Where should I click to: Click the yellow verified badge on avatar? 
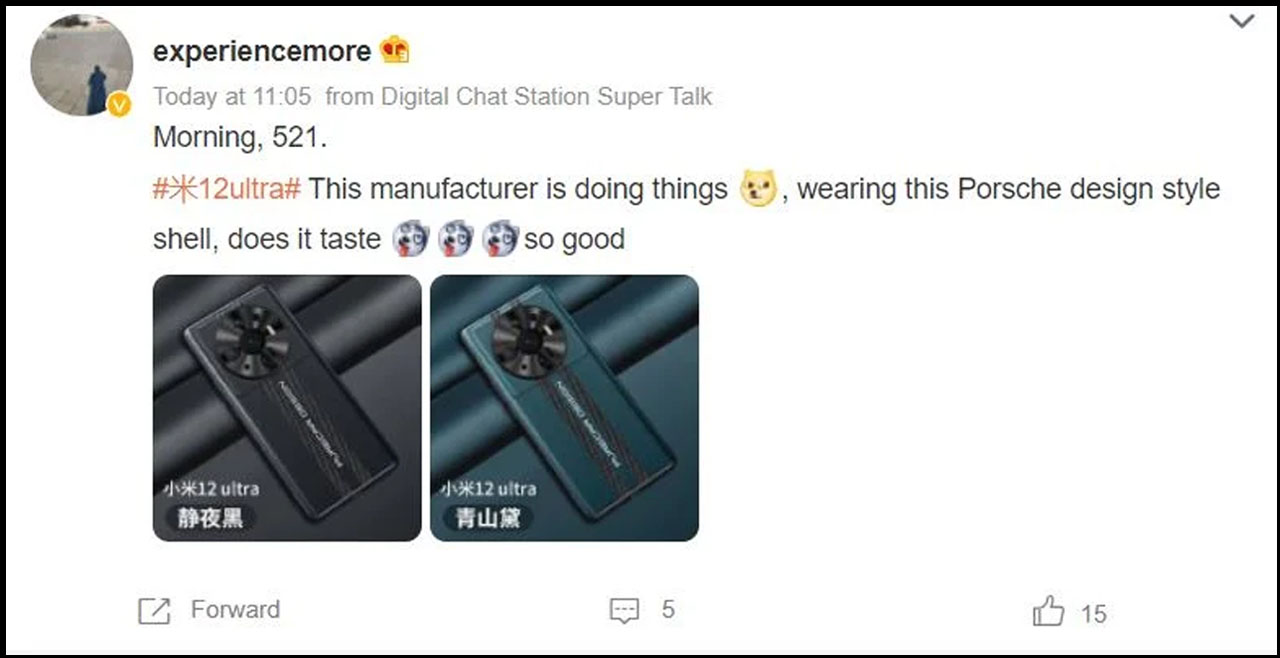[x=120, y=103]
